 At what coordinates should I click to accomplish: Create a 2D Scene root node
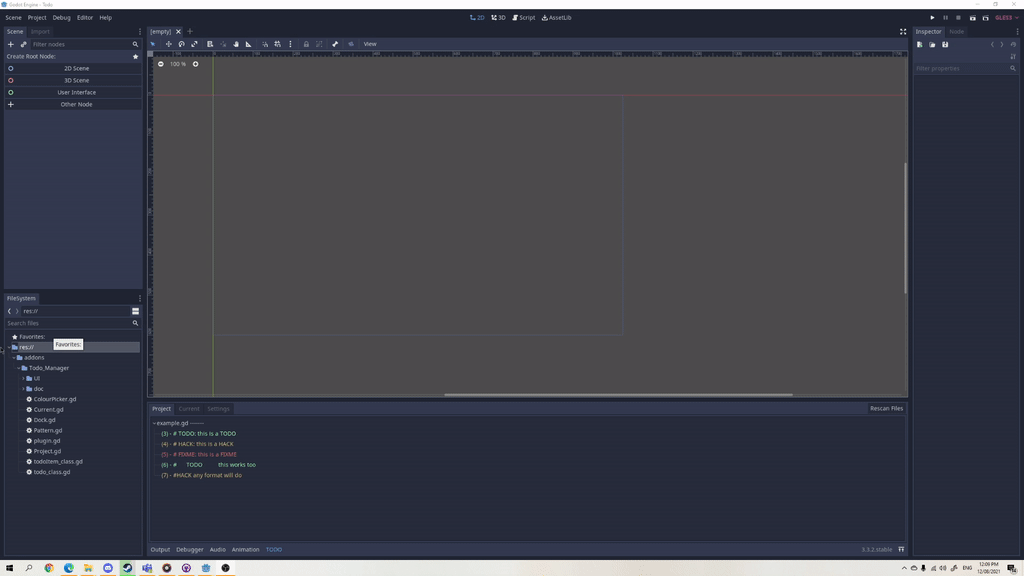[x=76, y=68]
